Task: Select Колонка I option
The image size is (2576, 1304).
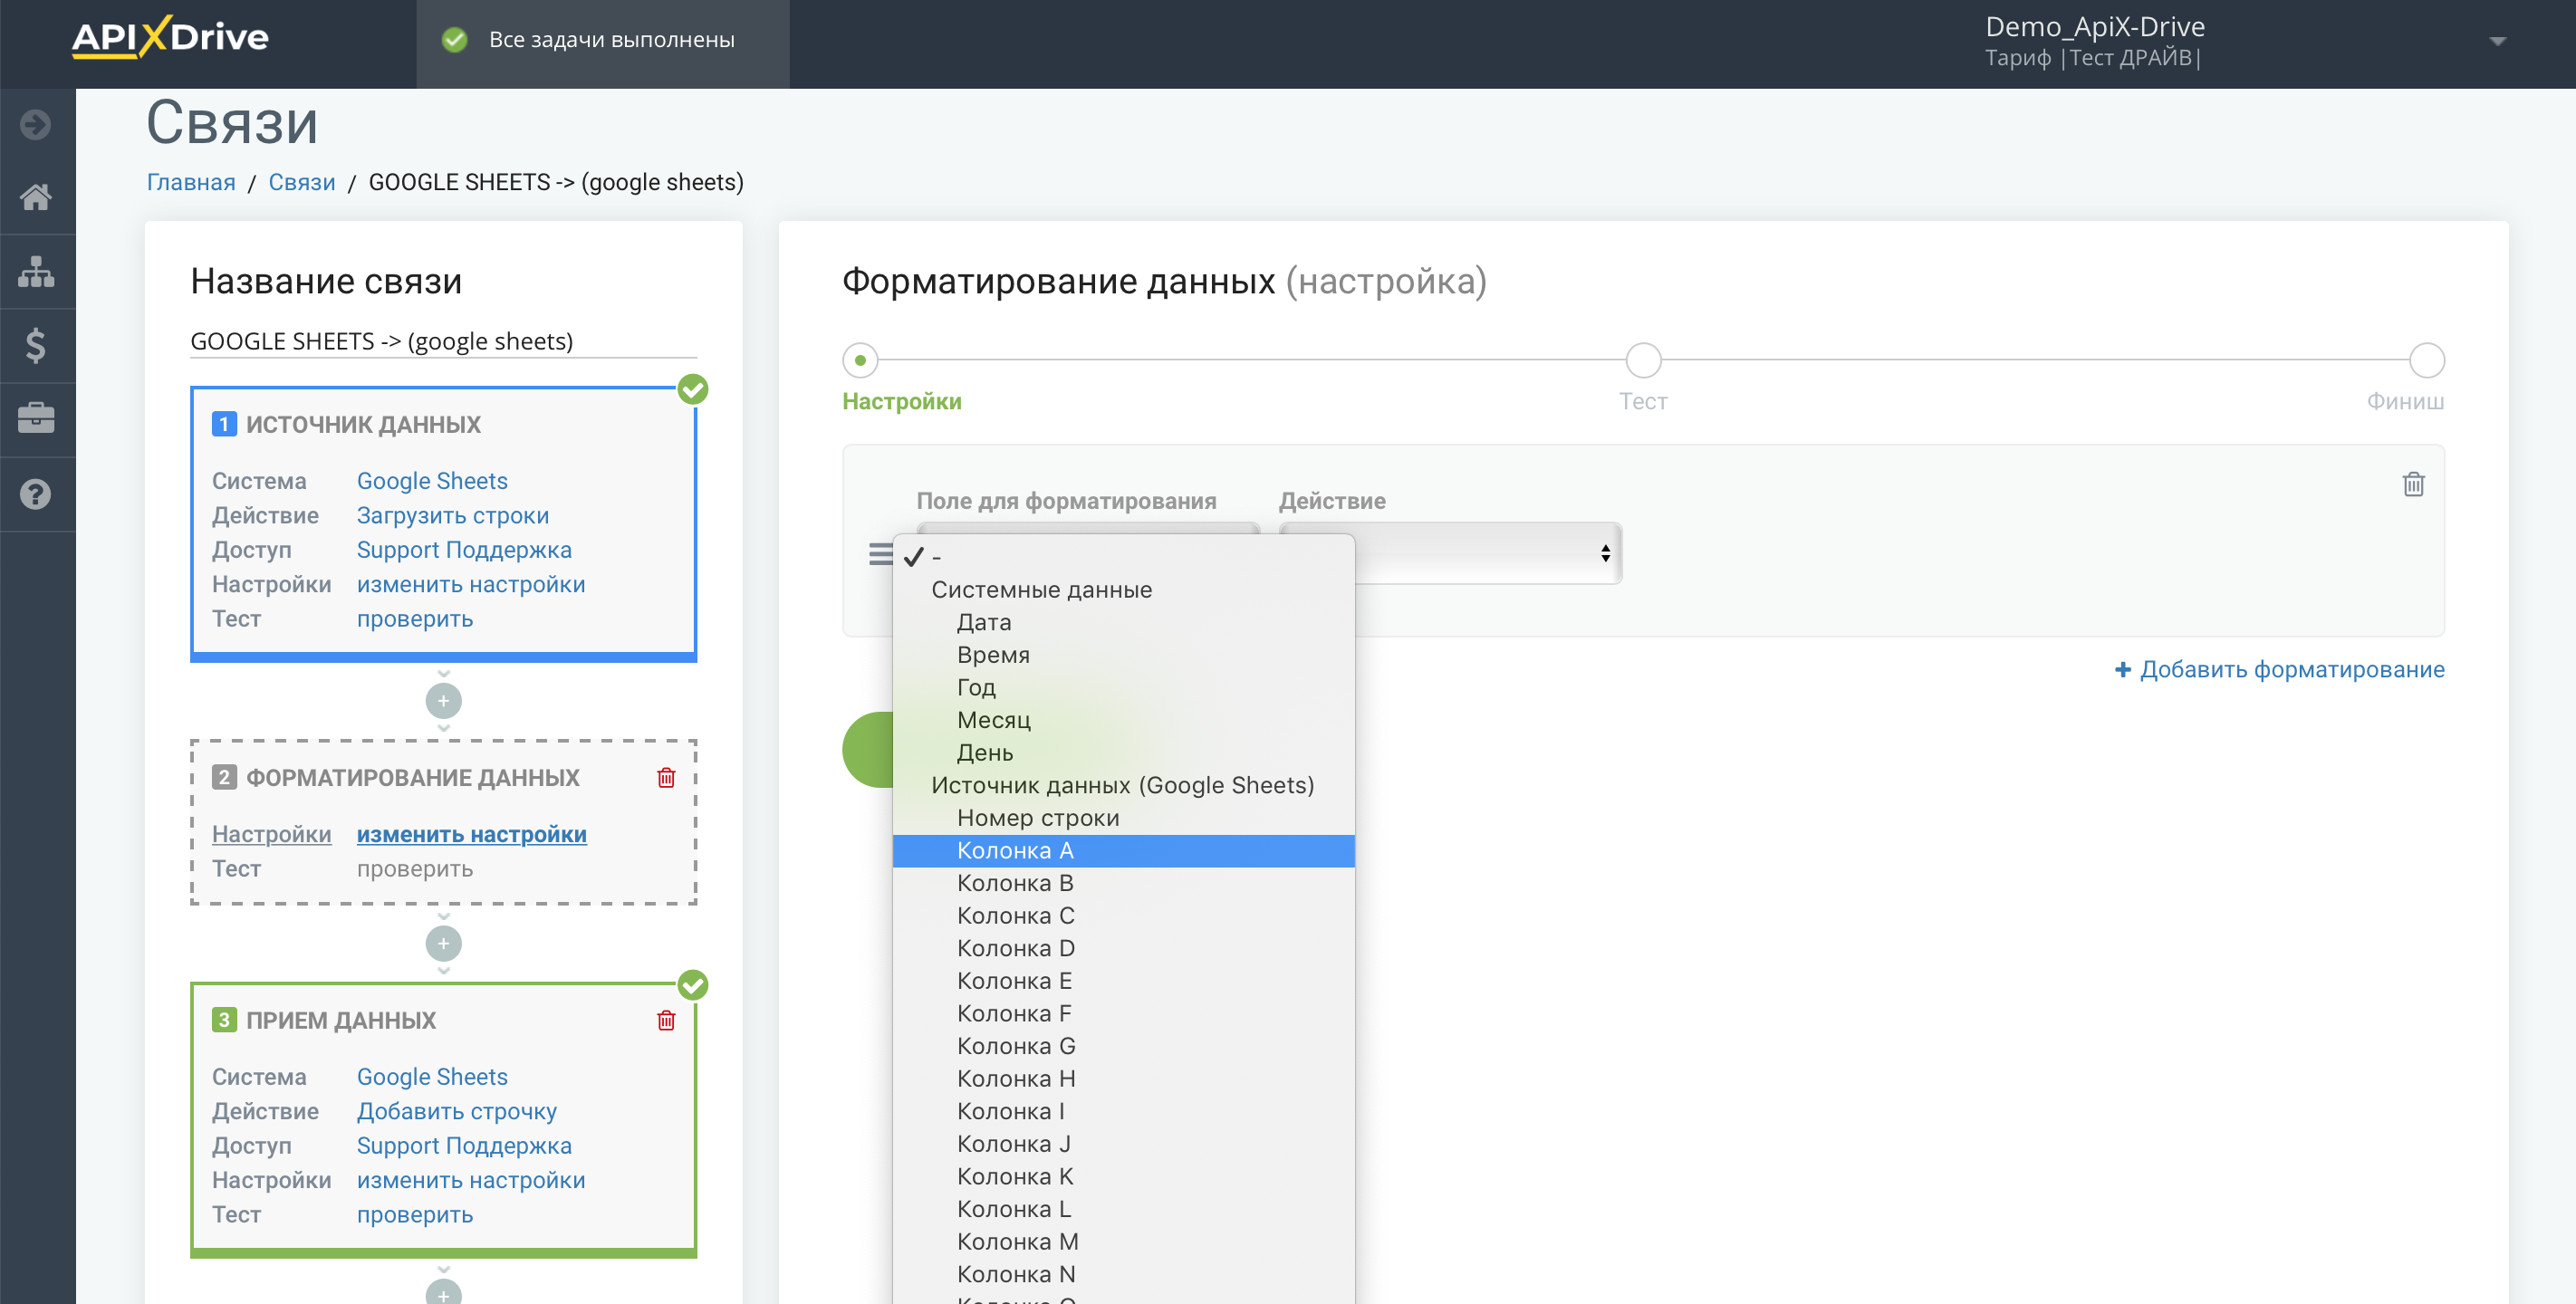Action: pyautogui.click(x=1123, y=1111)
